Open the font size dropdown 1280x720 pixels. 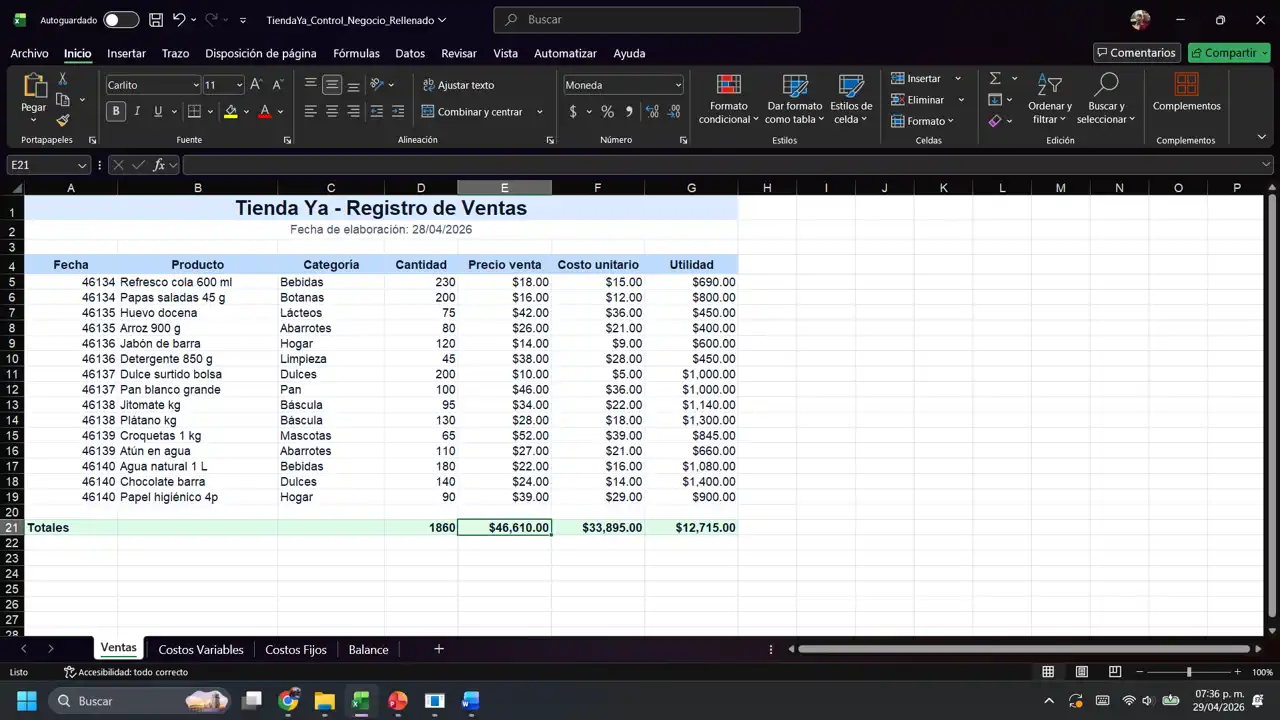coord(238,85)
